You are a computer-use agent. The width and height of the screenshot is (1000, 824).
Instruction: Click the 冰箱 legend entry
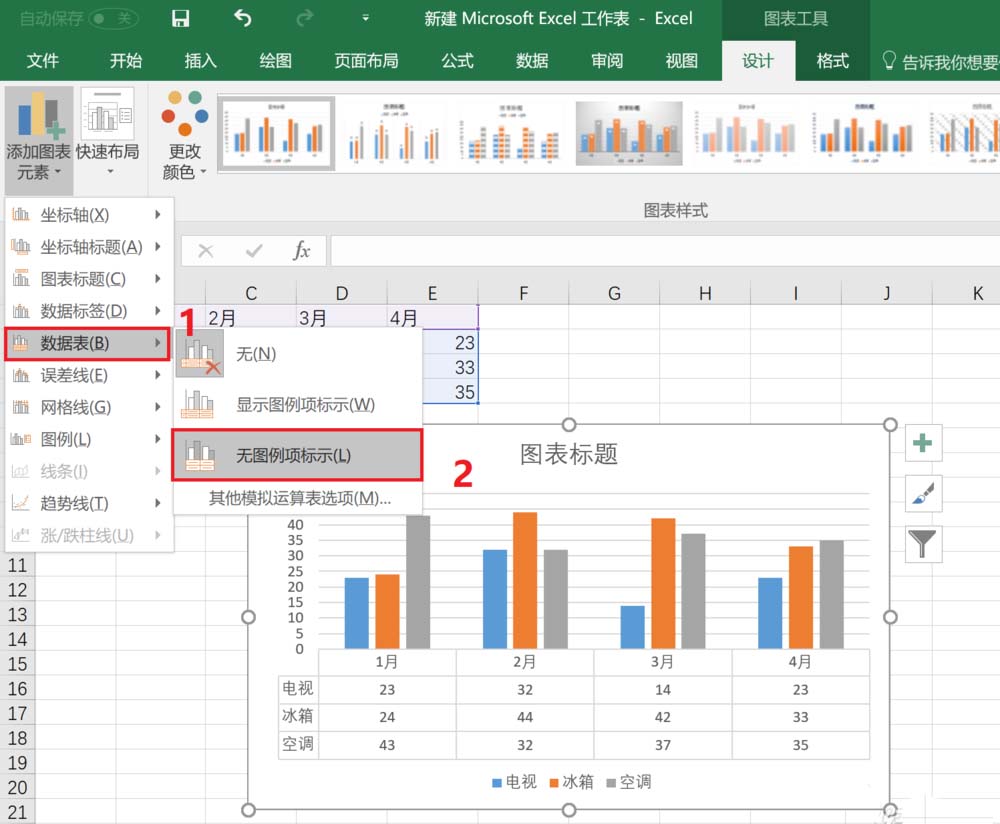click(x=571, y=782)
